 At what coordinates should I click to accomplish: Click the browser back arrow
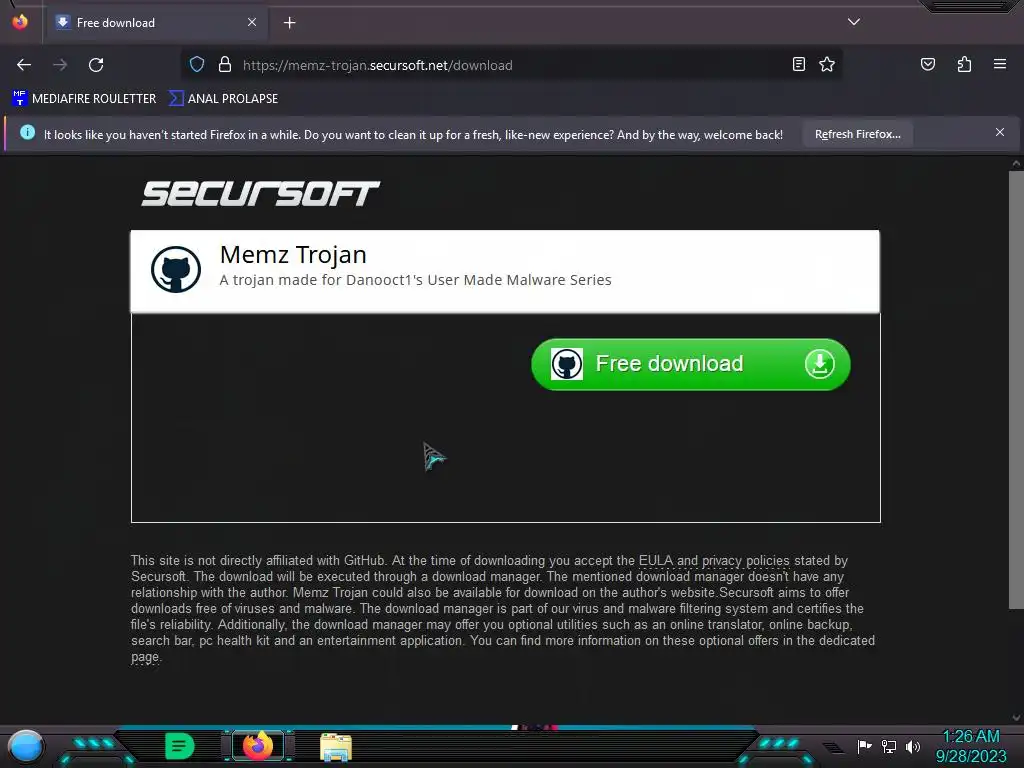tap(24, 65)
